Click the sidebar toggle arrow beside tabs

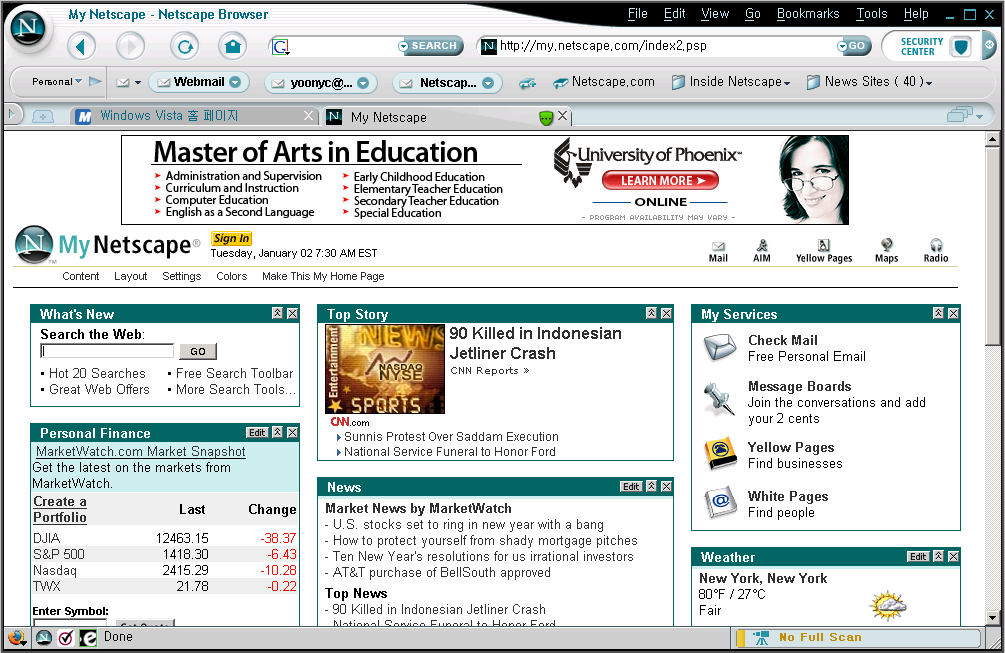pyautogui.click(x=11, y=115)
